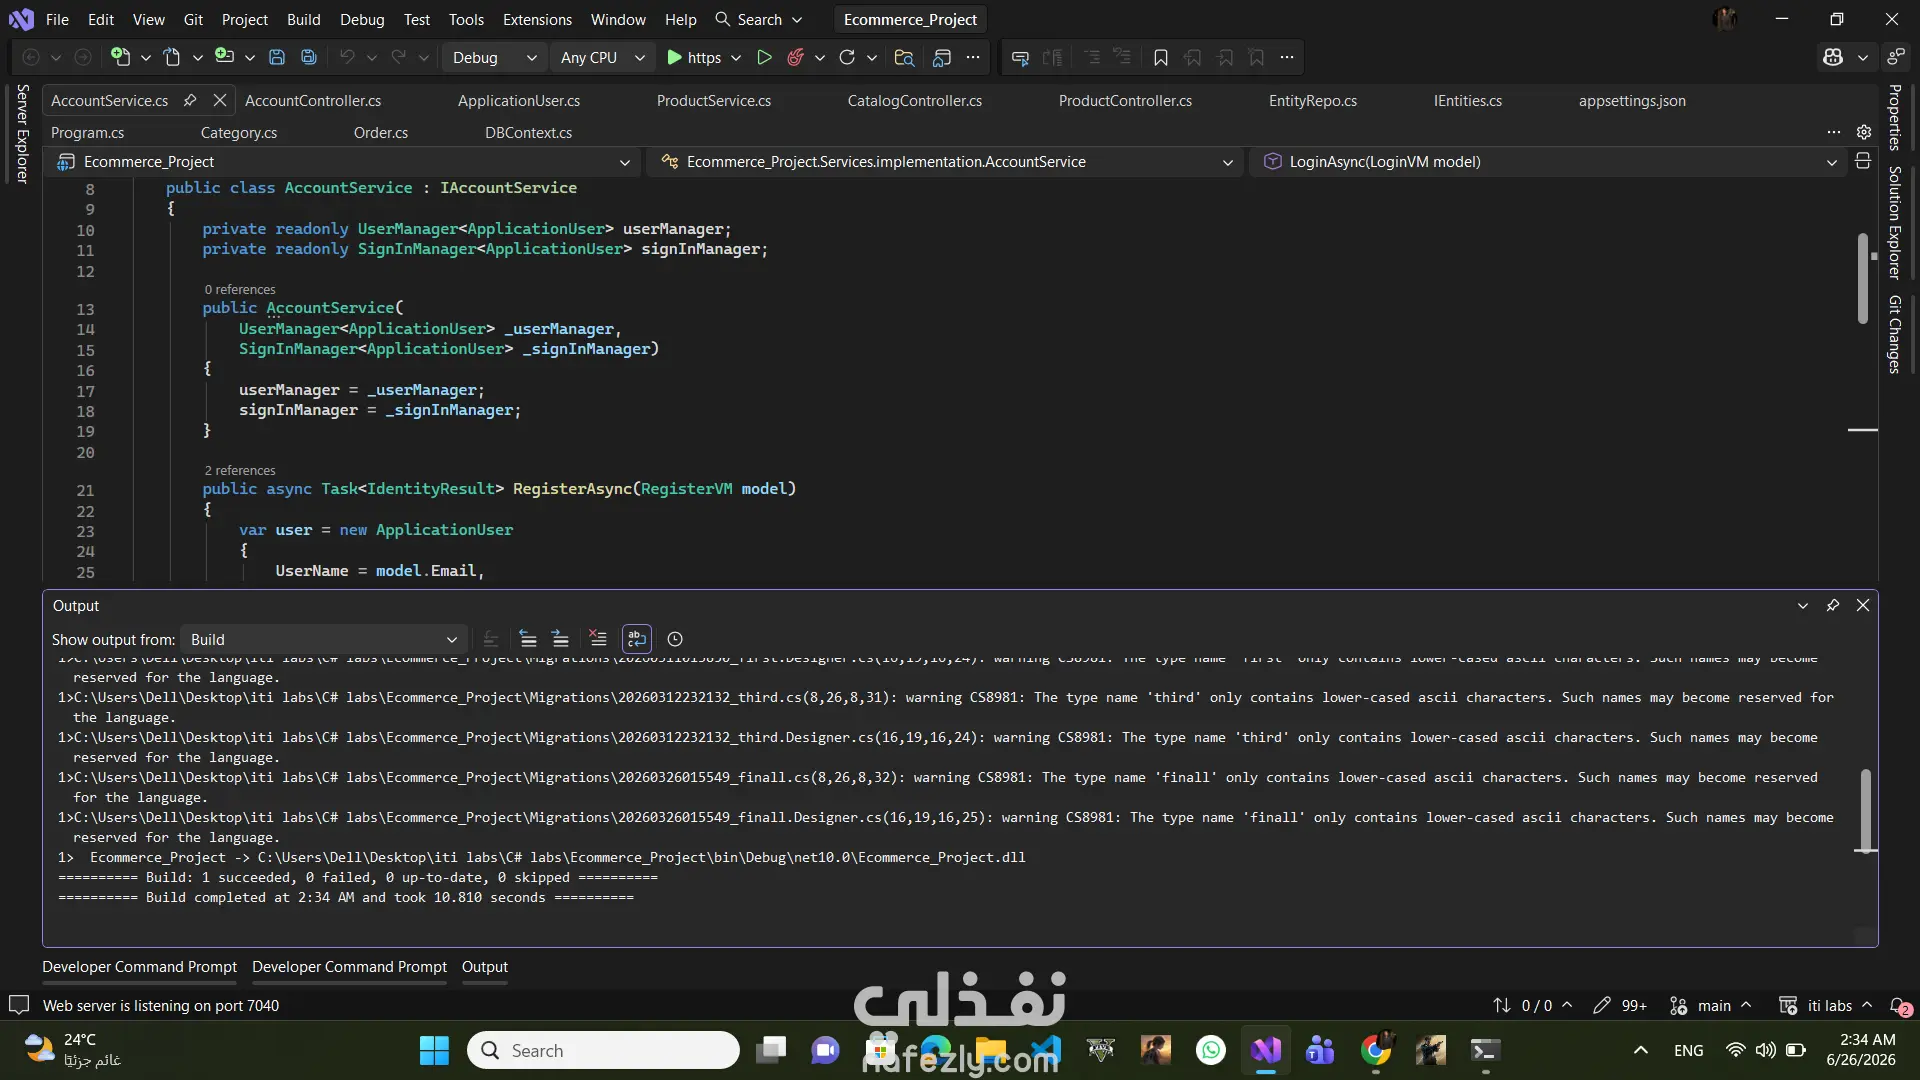
Task: Open the Build menu
Action: pyautogui.click(x=303, y=19)
